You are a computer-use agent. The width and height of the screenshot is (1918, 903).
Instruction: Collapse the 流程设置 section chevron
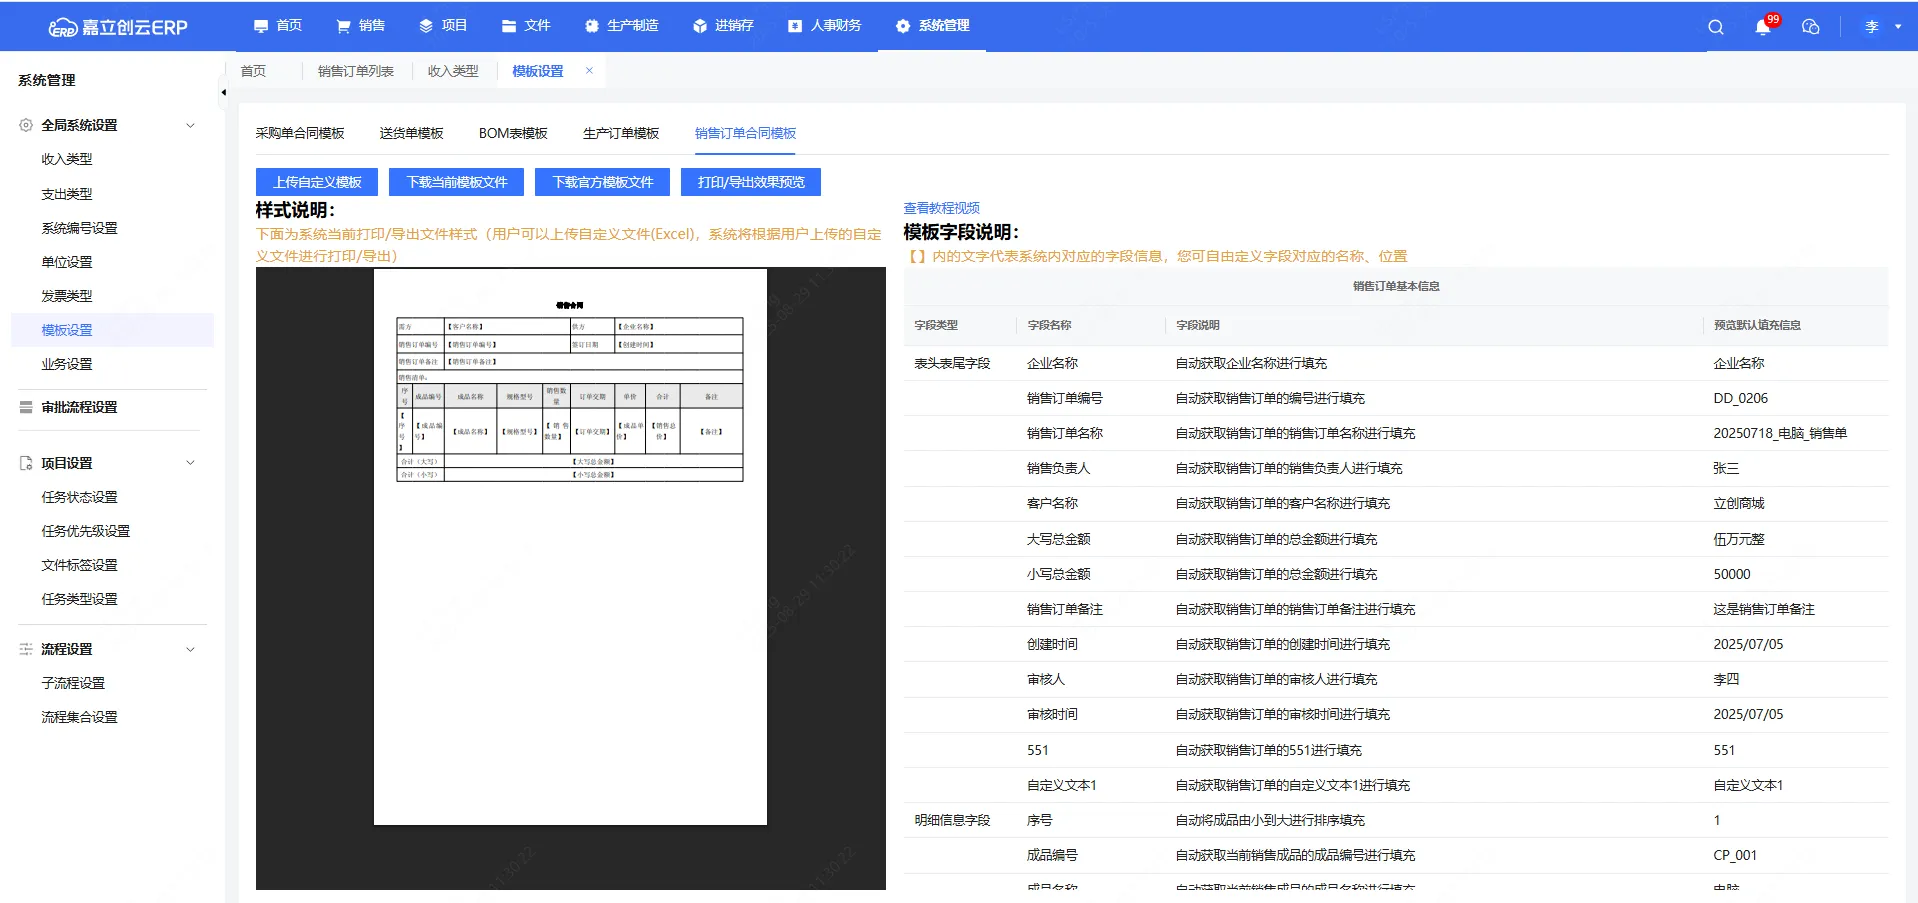(x=190, y=649)
